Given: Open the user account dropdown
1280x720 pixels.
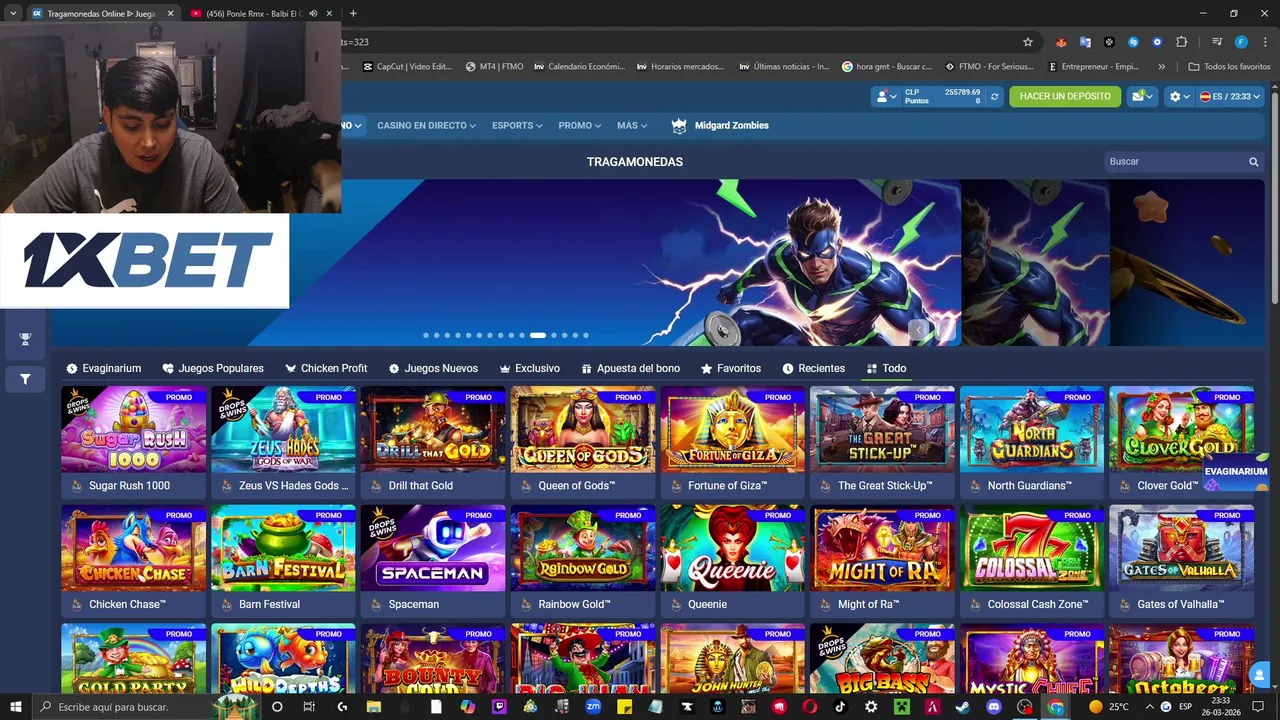Looking at the screenshot, I should [x=886, y=96].
